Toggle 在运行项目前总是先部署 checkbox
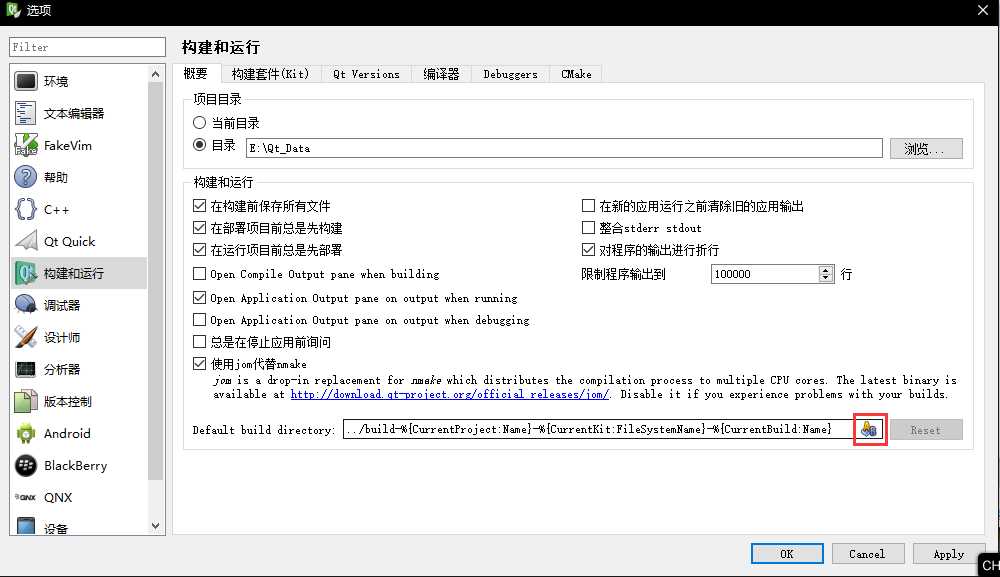Screen dimensions: 1000x577 pos(200,249)
